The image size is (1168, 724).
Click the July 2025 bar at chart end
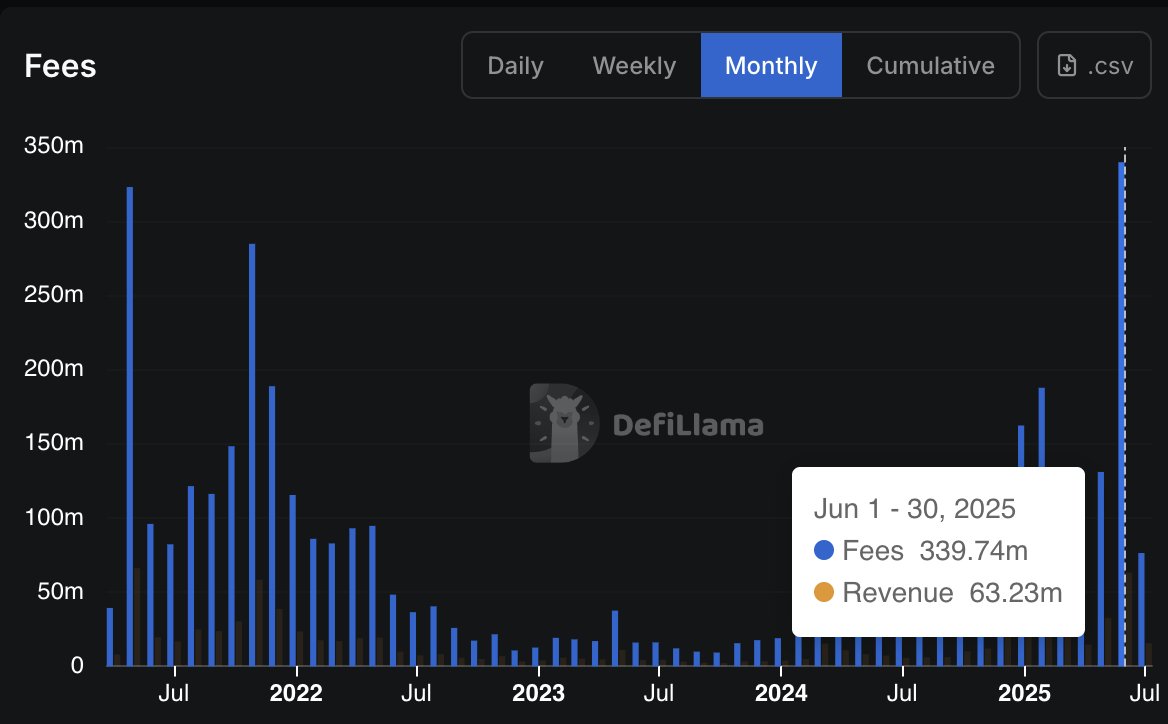point(1141,609)
